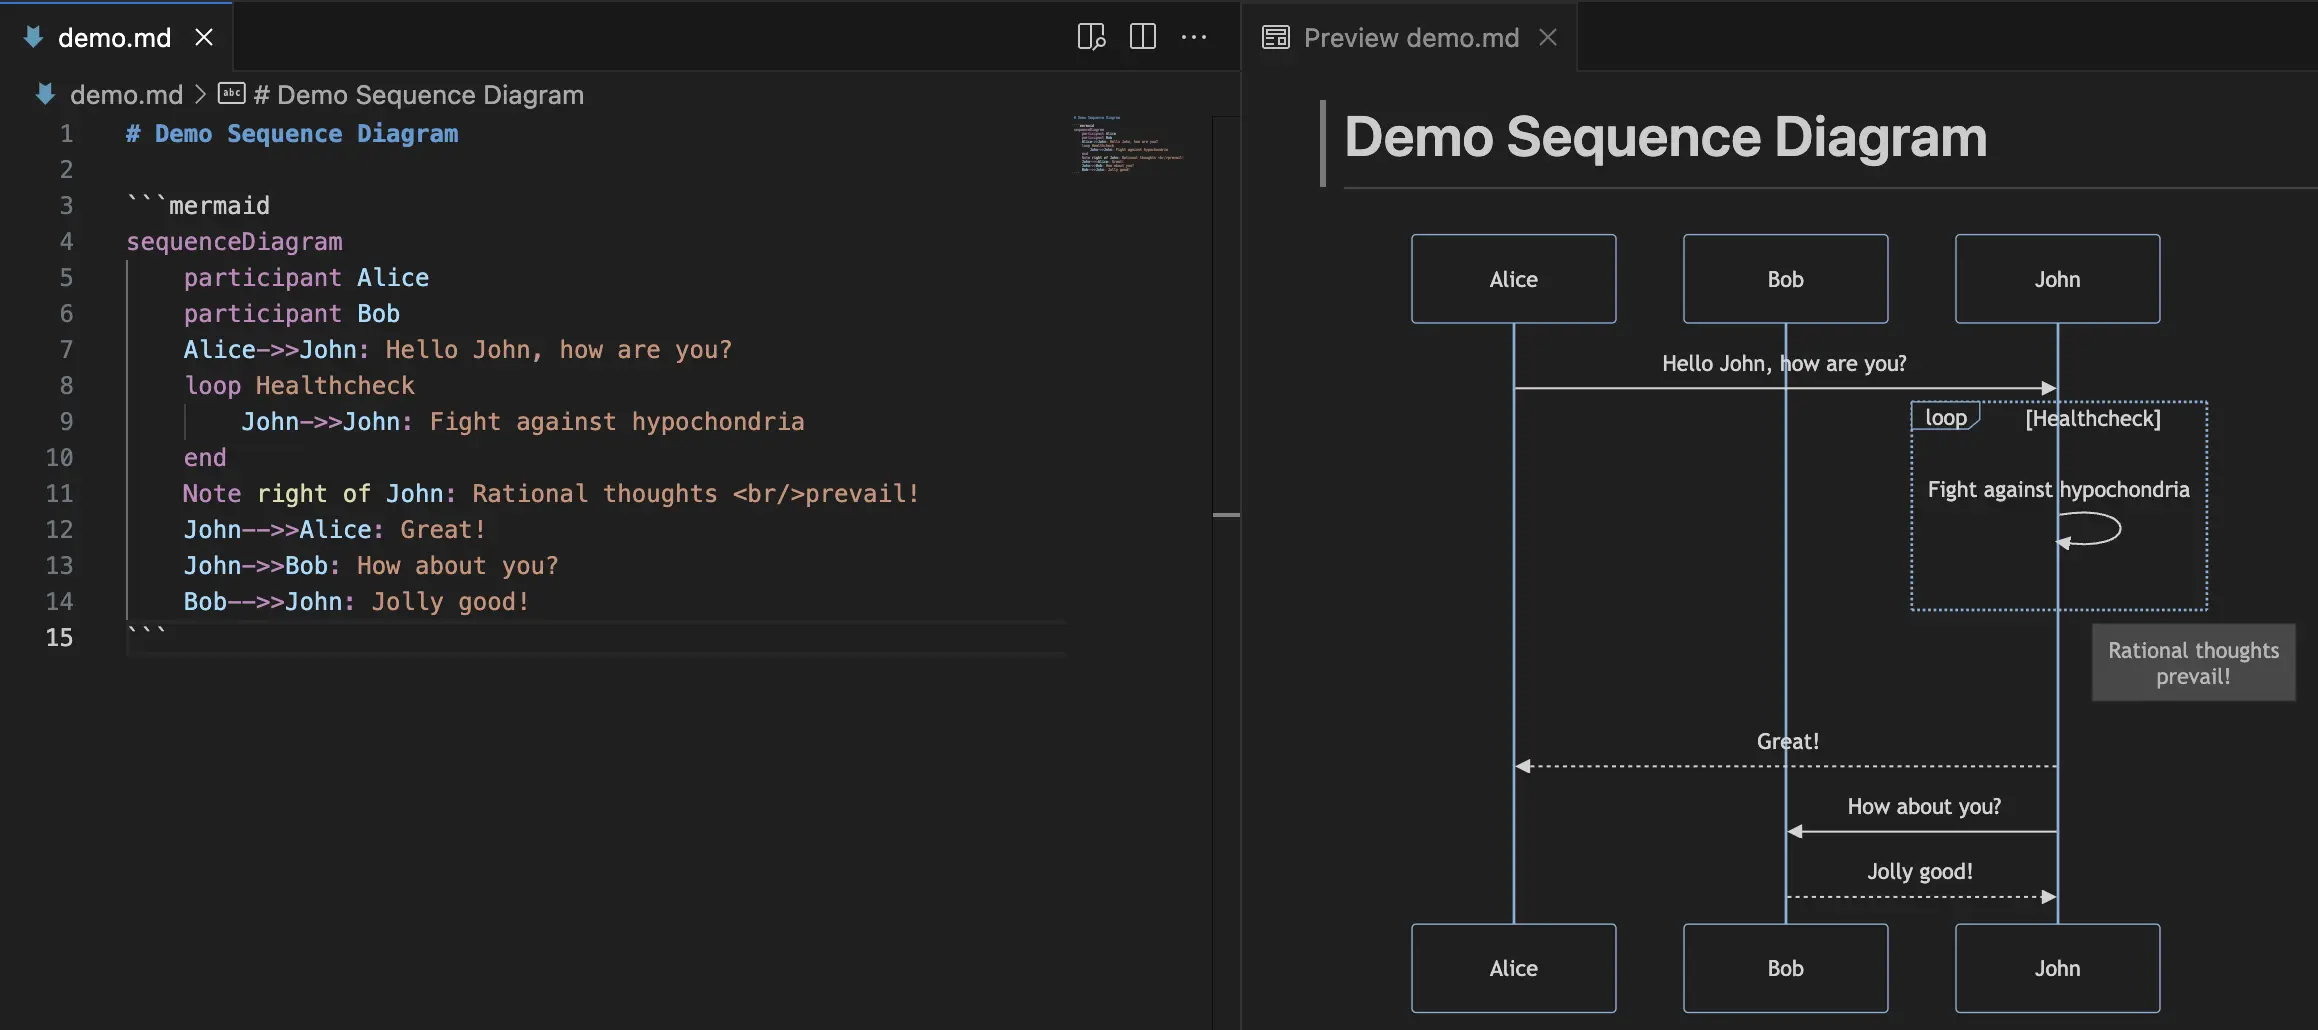2318x1030 pixels.
Task: Click the ```mermaid code fence line
Action: 198,206
